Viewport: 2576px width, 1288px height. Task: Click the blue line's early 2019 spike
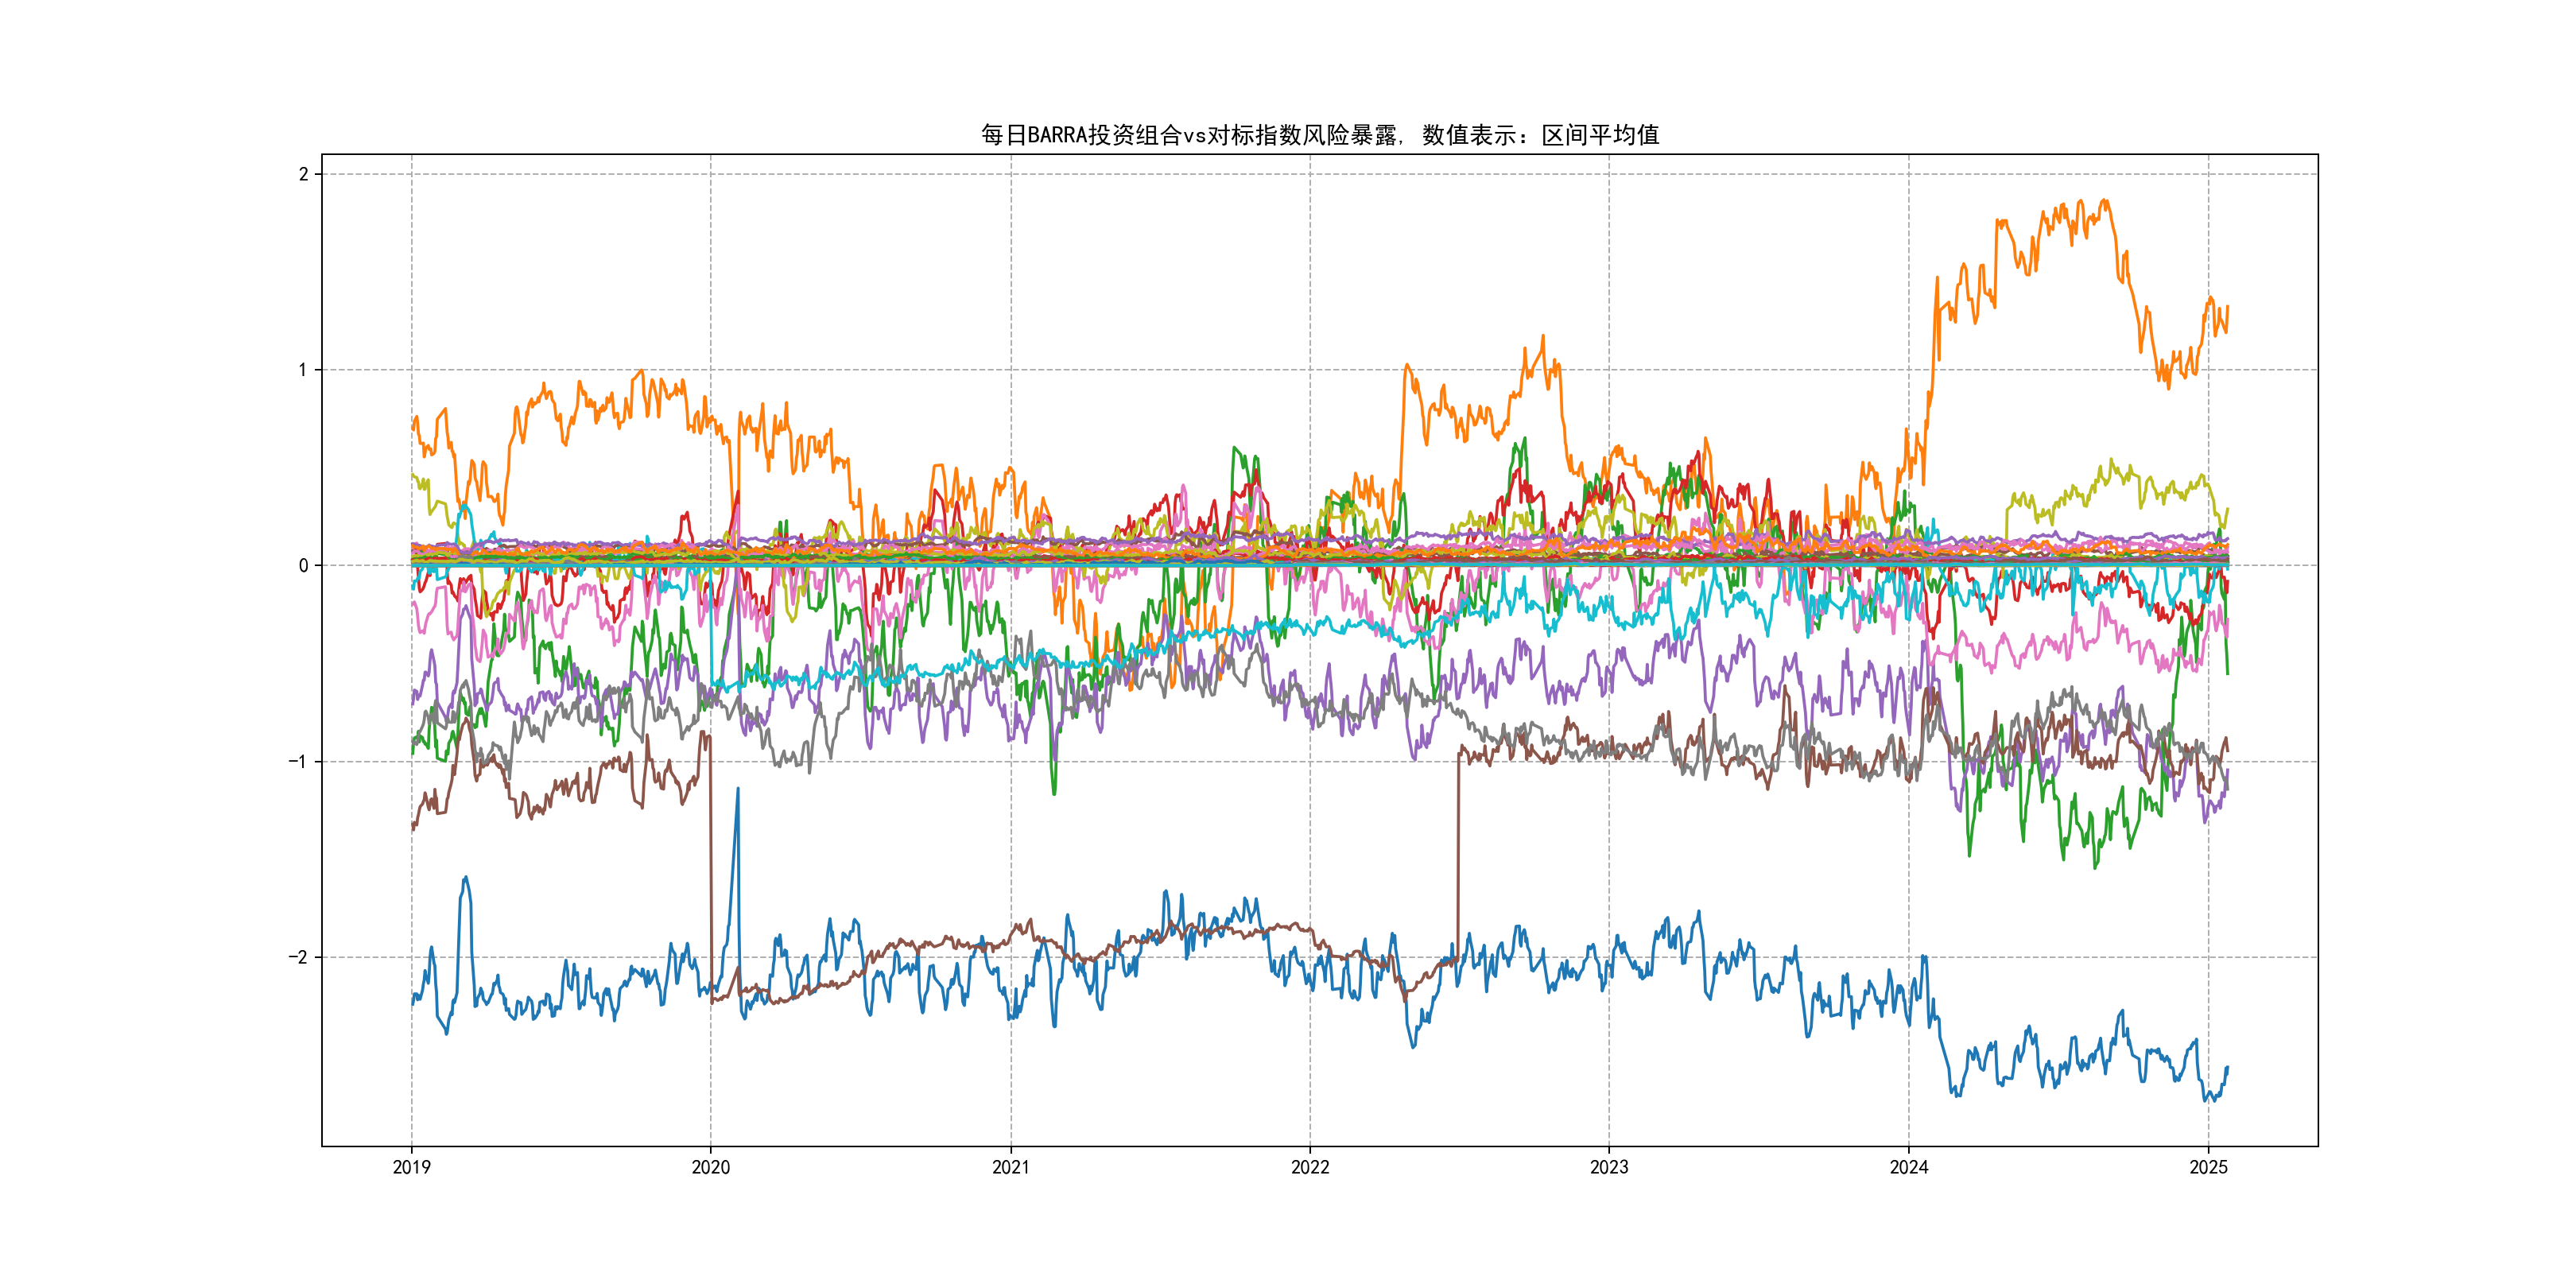point(466,878)
